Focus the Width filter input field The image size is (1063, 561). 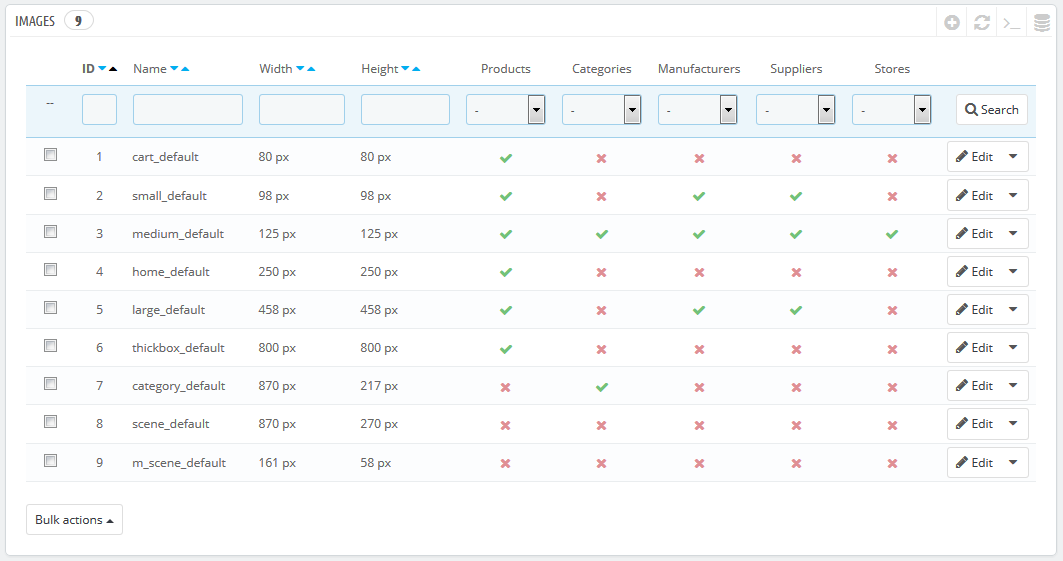coord(302,109)
